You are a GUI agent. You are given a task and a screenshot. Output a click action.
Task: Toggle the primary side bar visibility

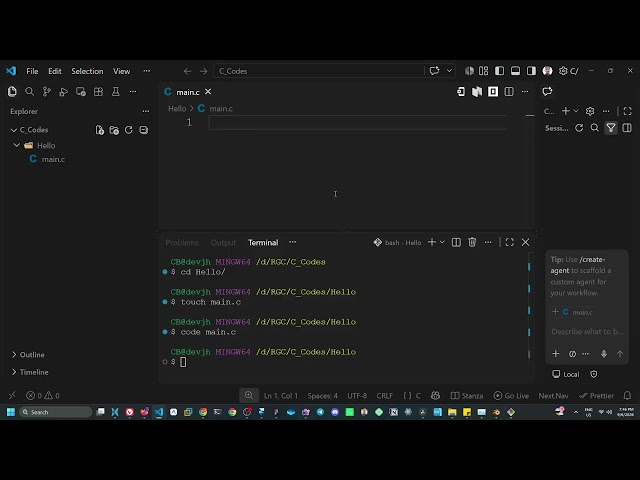(x=500, y=71)
